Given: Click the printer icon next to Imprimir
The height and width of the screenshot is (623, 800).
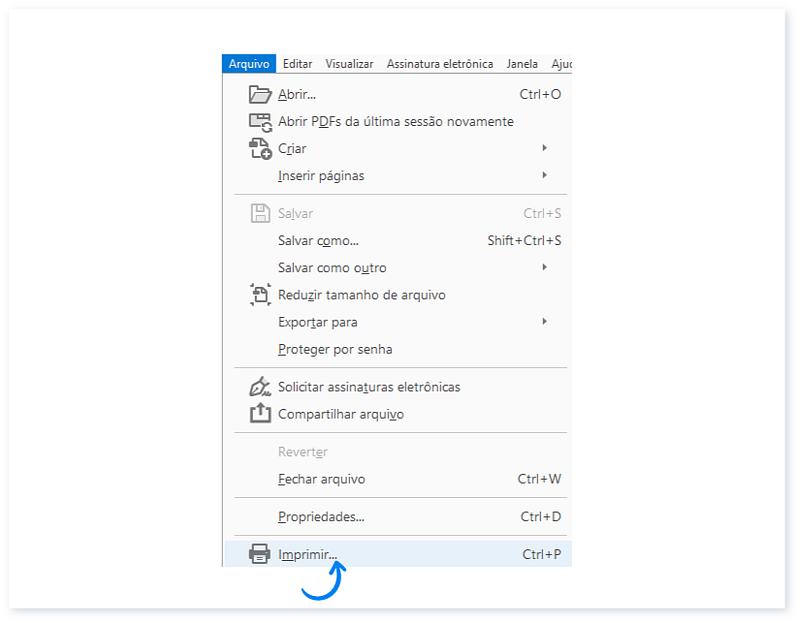Looking at the screenshot, I should (259, 554).
